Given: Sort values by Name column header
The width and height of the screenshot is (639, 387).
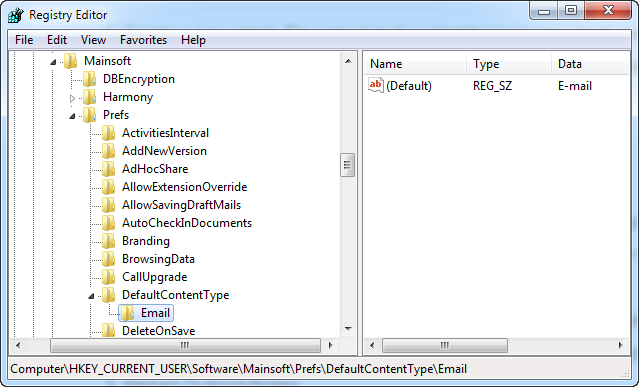Looking at the screenshot, I should (415, 64).
